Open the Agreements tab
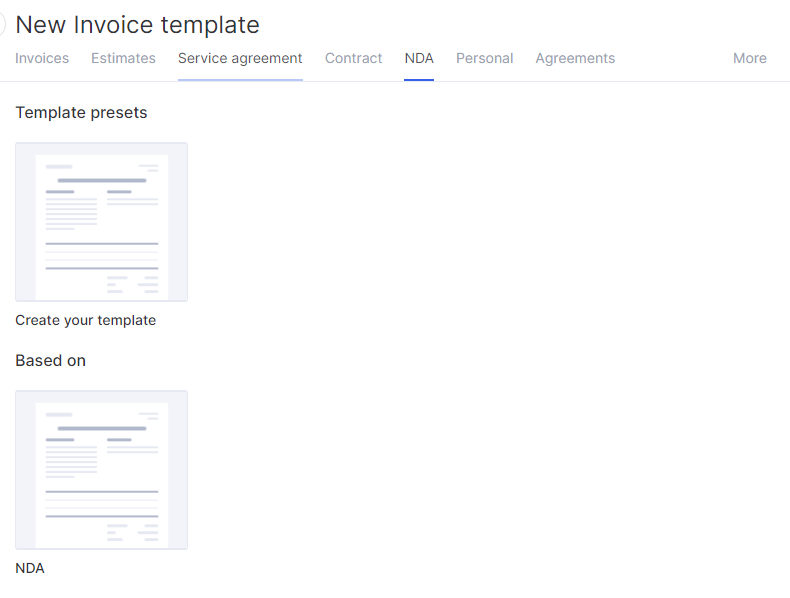Screen dimensions: 790x598 click(575, 58)
